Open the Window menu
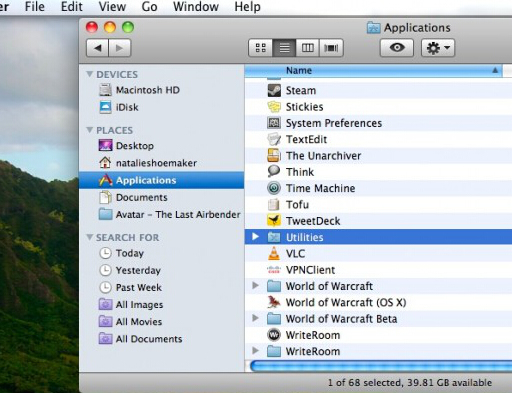Image resolution: width=512 pixels, height=393 pixels. pyautogui.click(x=196, y=7)
